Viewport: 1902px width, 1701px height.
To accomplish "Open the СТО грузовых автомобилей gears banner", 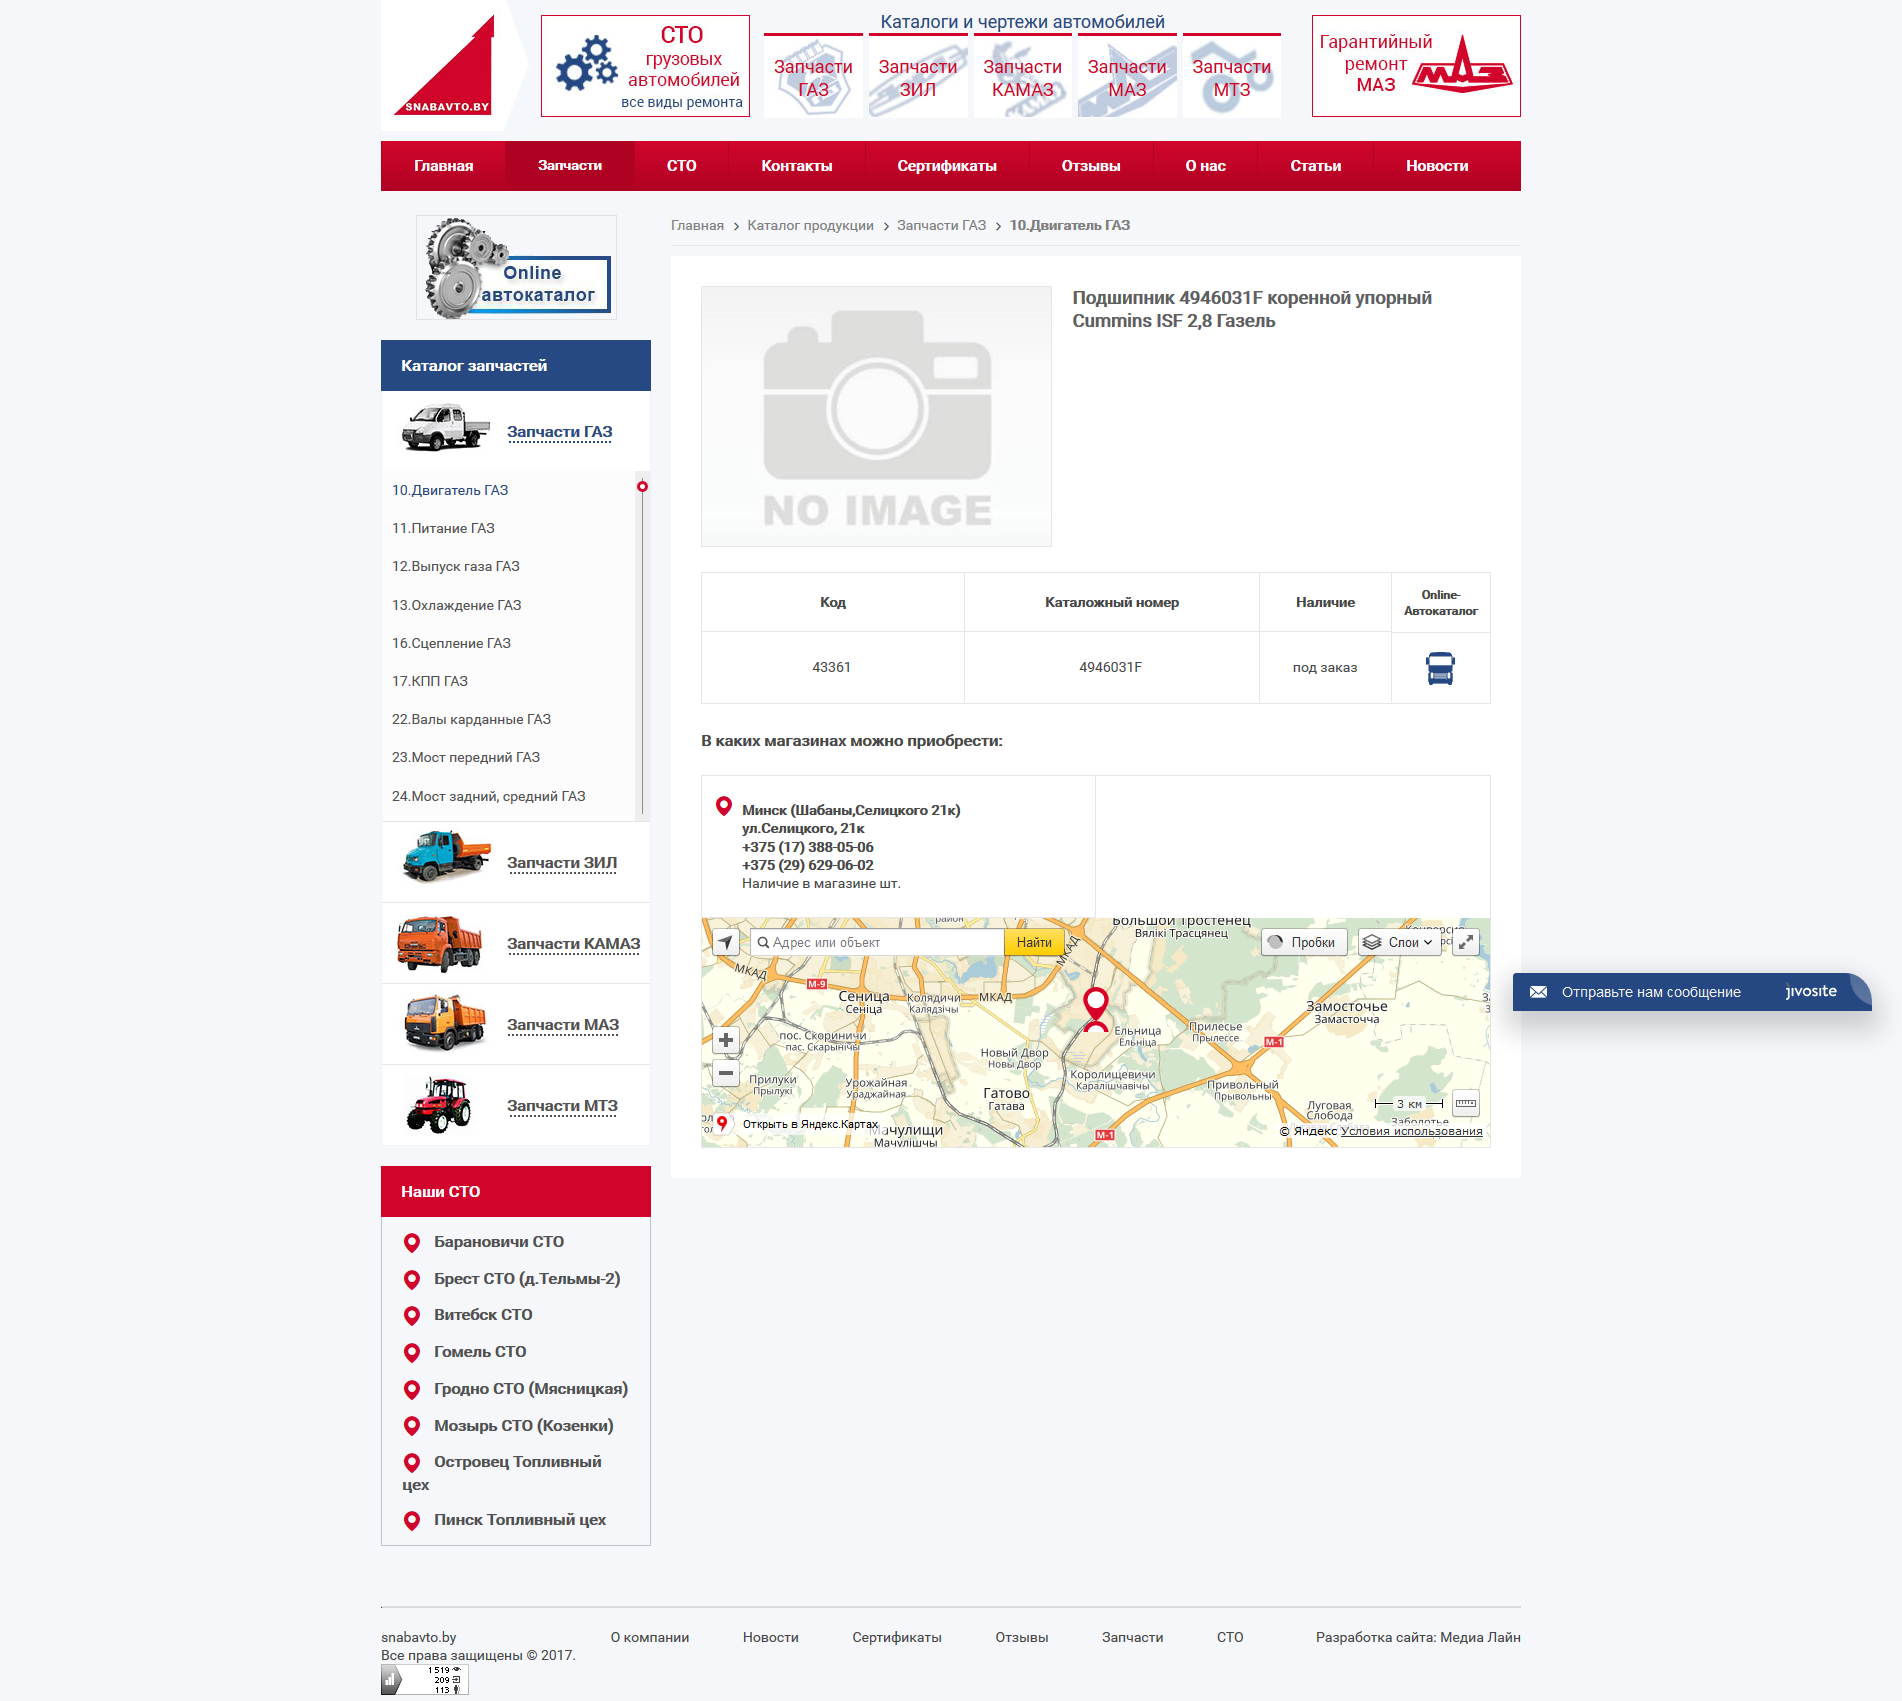I will tap(645, 66).
